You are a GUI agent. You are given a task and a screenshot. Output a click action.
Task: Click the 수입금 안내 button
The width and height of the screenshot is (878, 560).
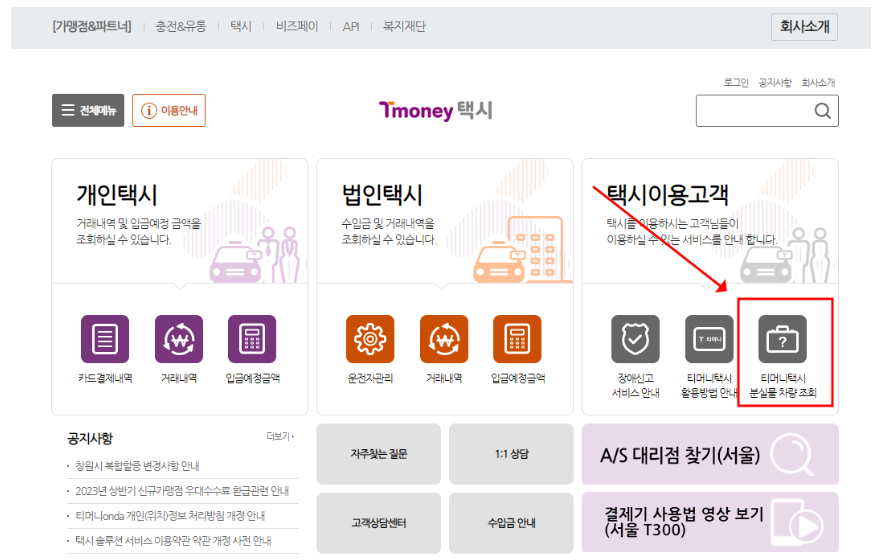click(511, 523)
